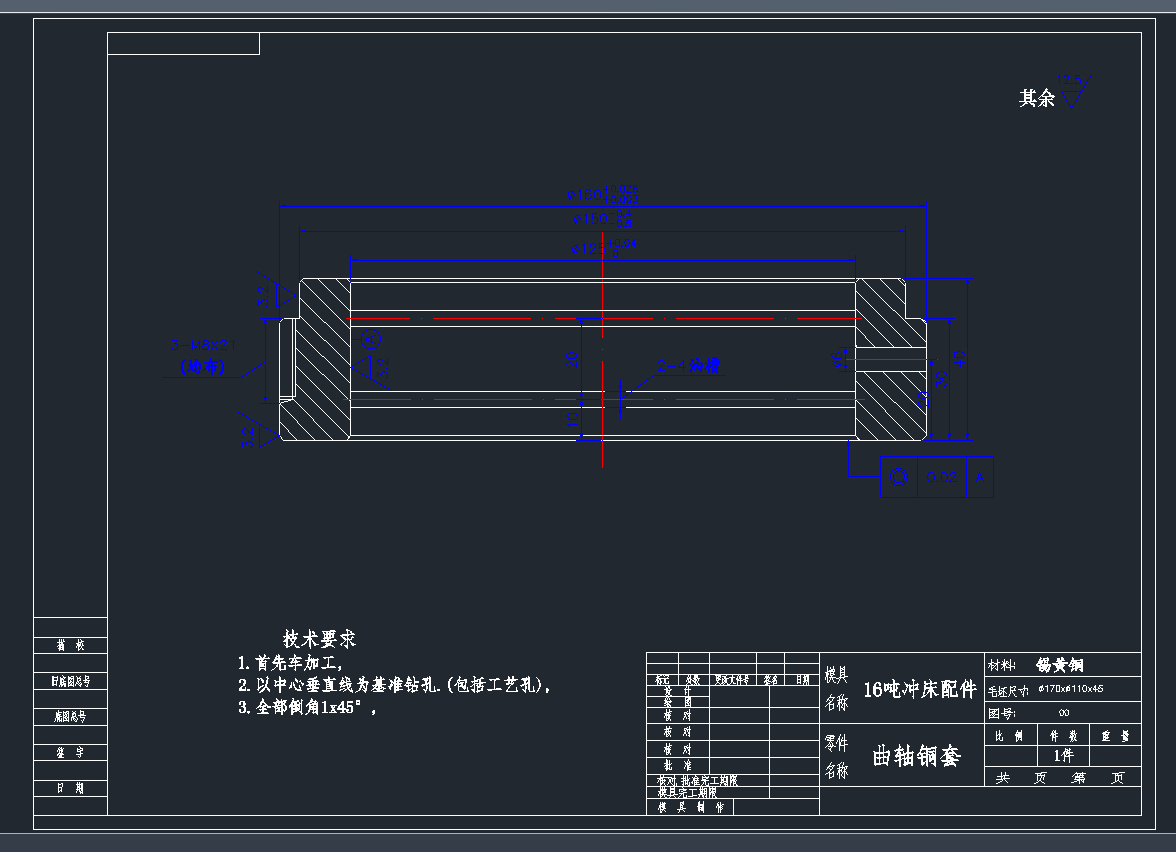Click the 模具名称 label in the title block
1176x852 pixels.
(836, 689)
